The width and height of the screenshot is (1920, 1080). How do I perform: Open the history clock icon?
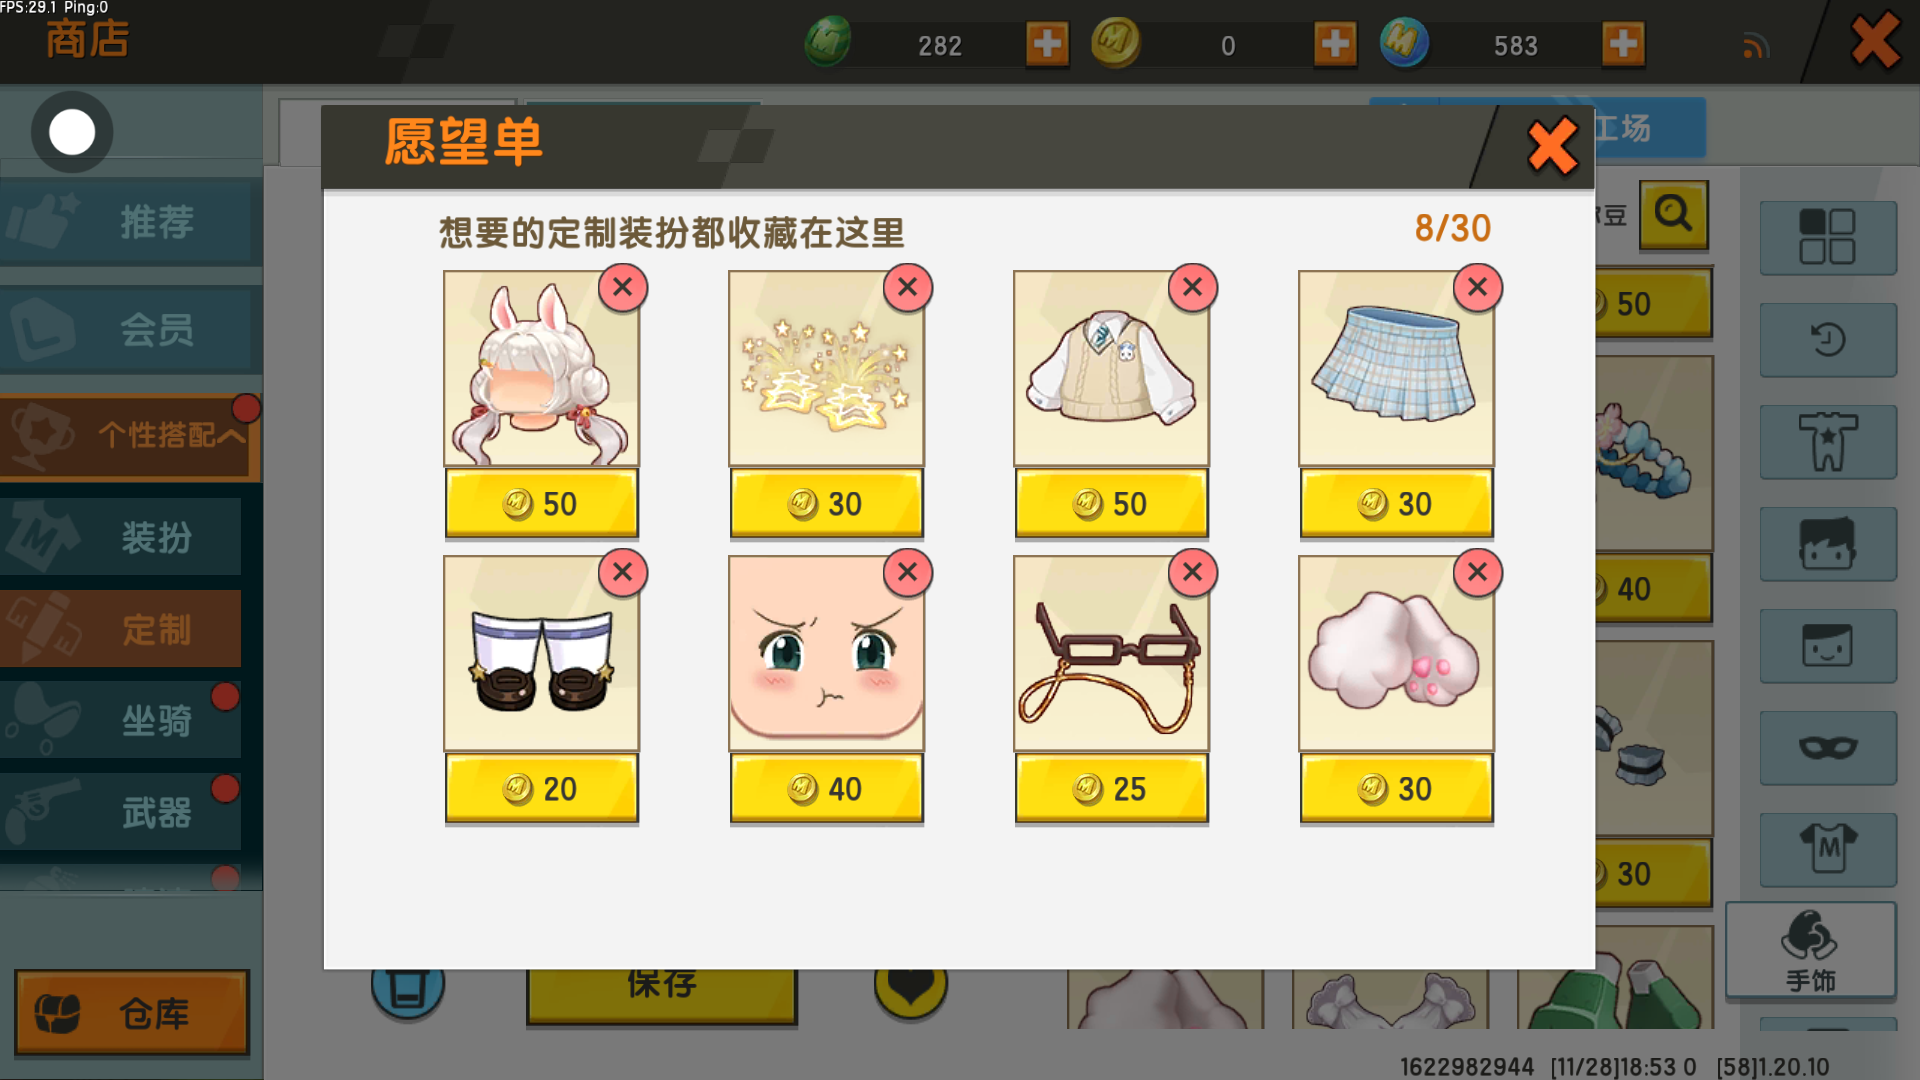pyautogui.click(x=1828, y=340)
